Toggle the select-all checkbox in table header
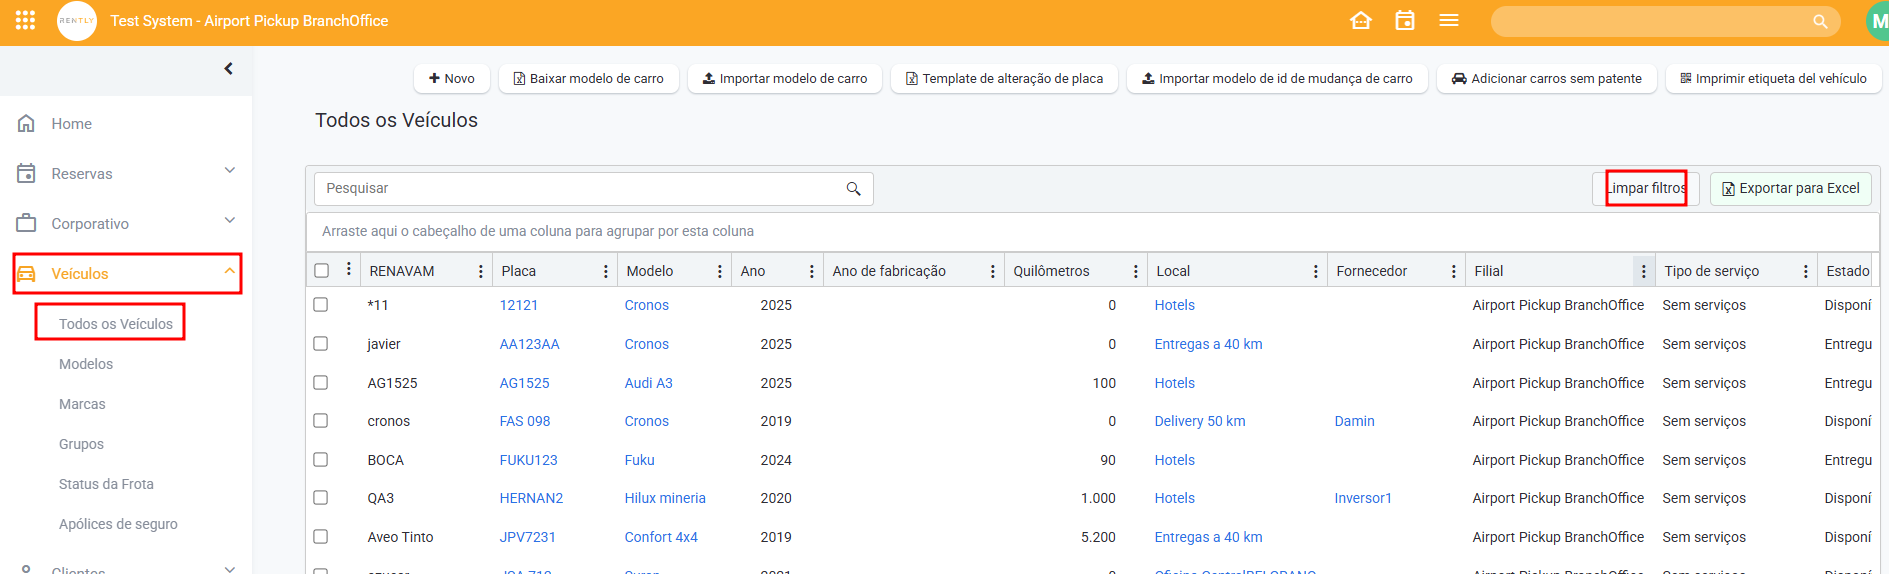The width and height of the screenshot is (1889, 574). [321, 271]
